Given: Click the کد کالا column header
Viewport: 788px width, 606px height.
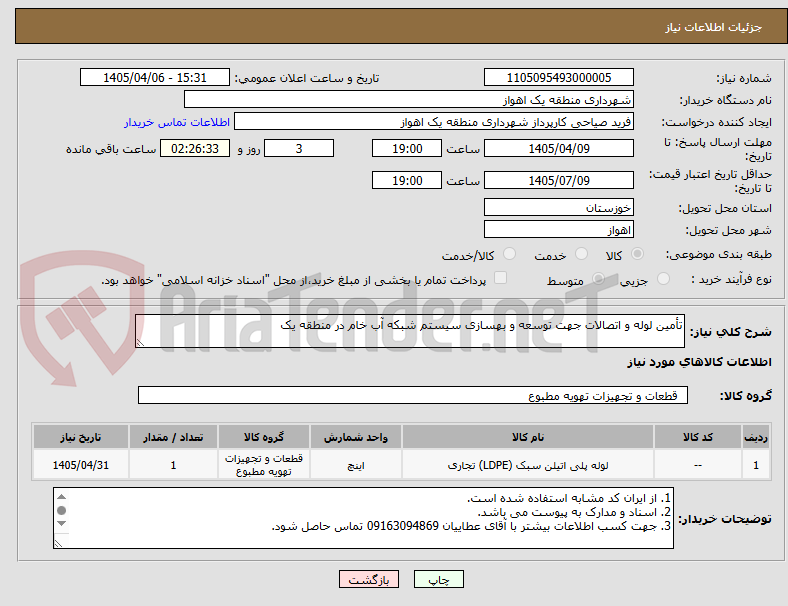Looking at the screenshot, I should 698,437.
